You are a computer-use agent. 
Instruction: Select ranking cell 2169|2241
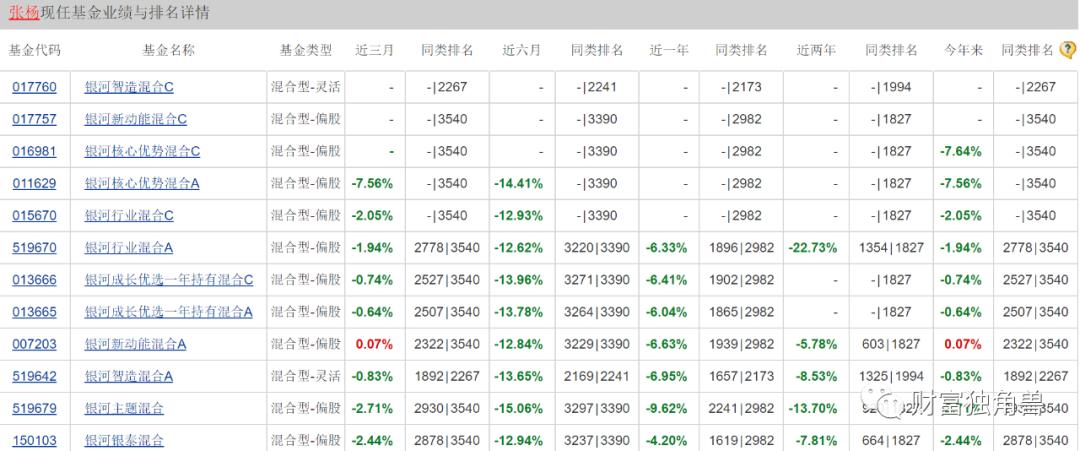pos(596,377)
